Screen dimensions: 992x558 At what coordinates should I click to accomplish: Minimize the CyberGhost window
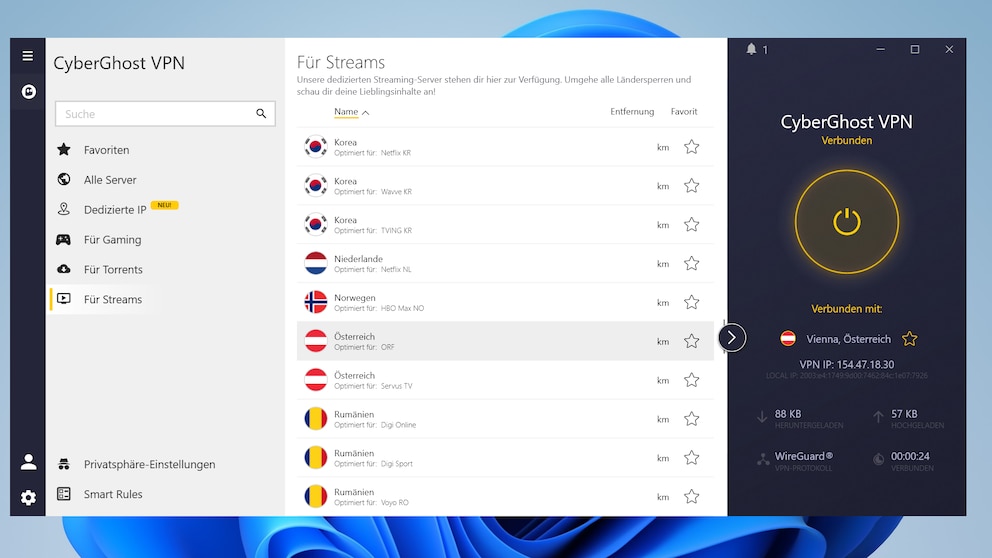pyautogui.click(x=880, y=49)
